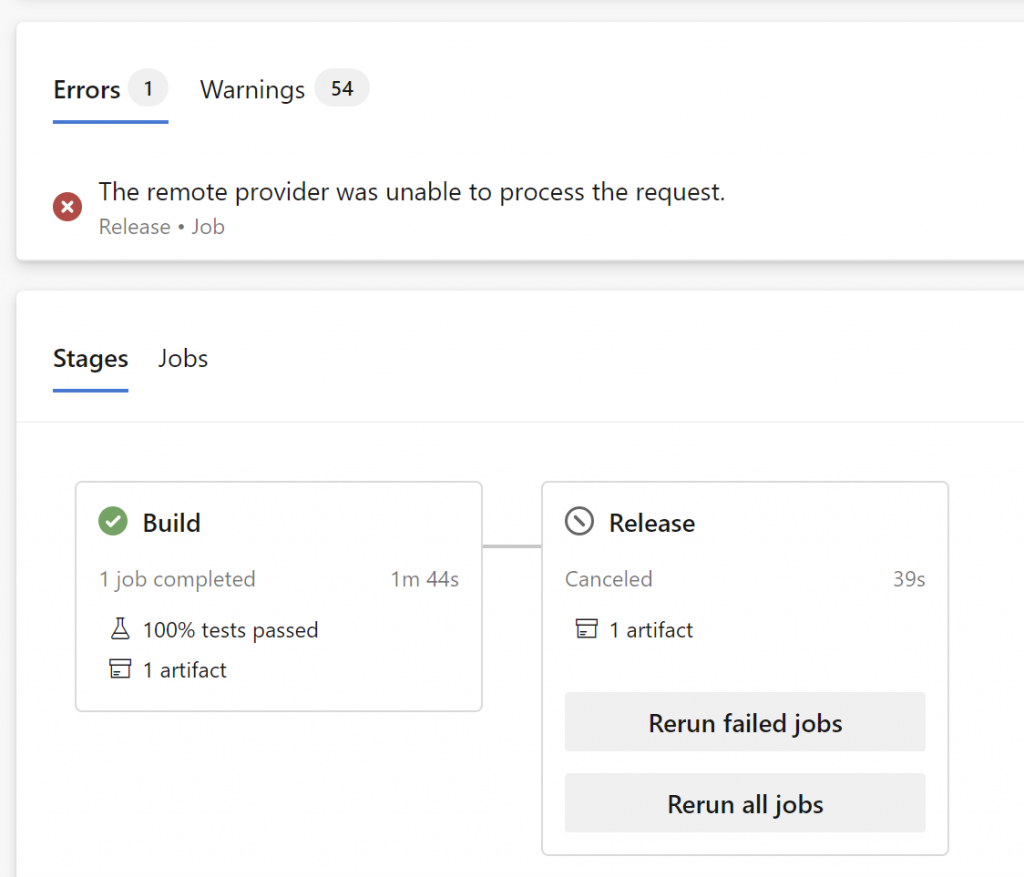The height and width of the screenshot is (877, 1024).
Task: Click the Canceled status text
Action: (609, 579)
